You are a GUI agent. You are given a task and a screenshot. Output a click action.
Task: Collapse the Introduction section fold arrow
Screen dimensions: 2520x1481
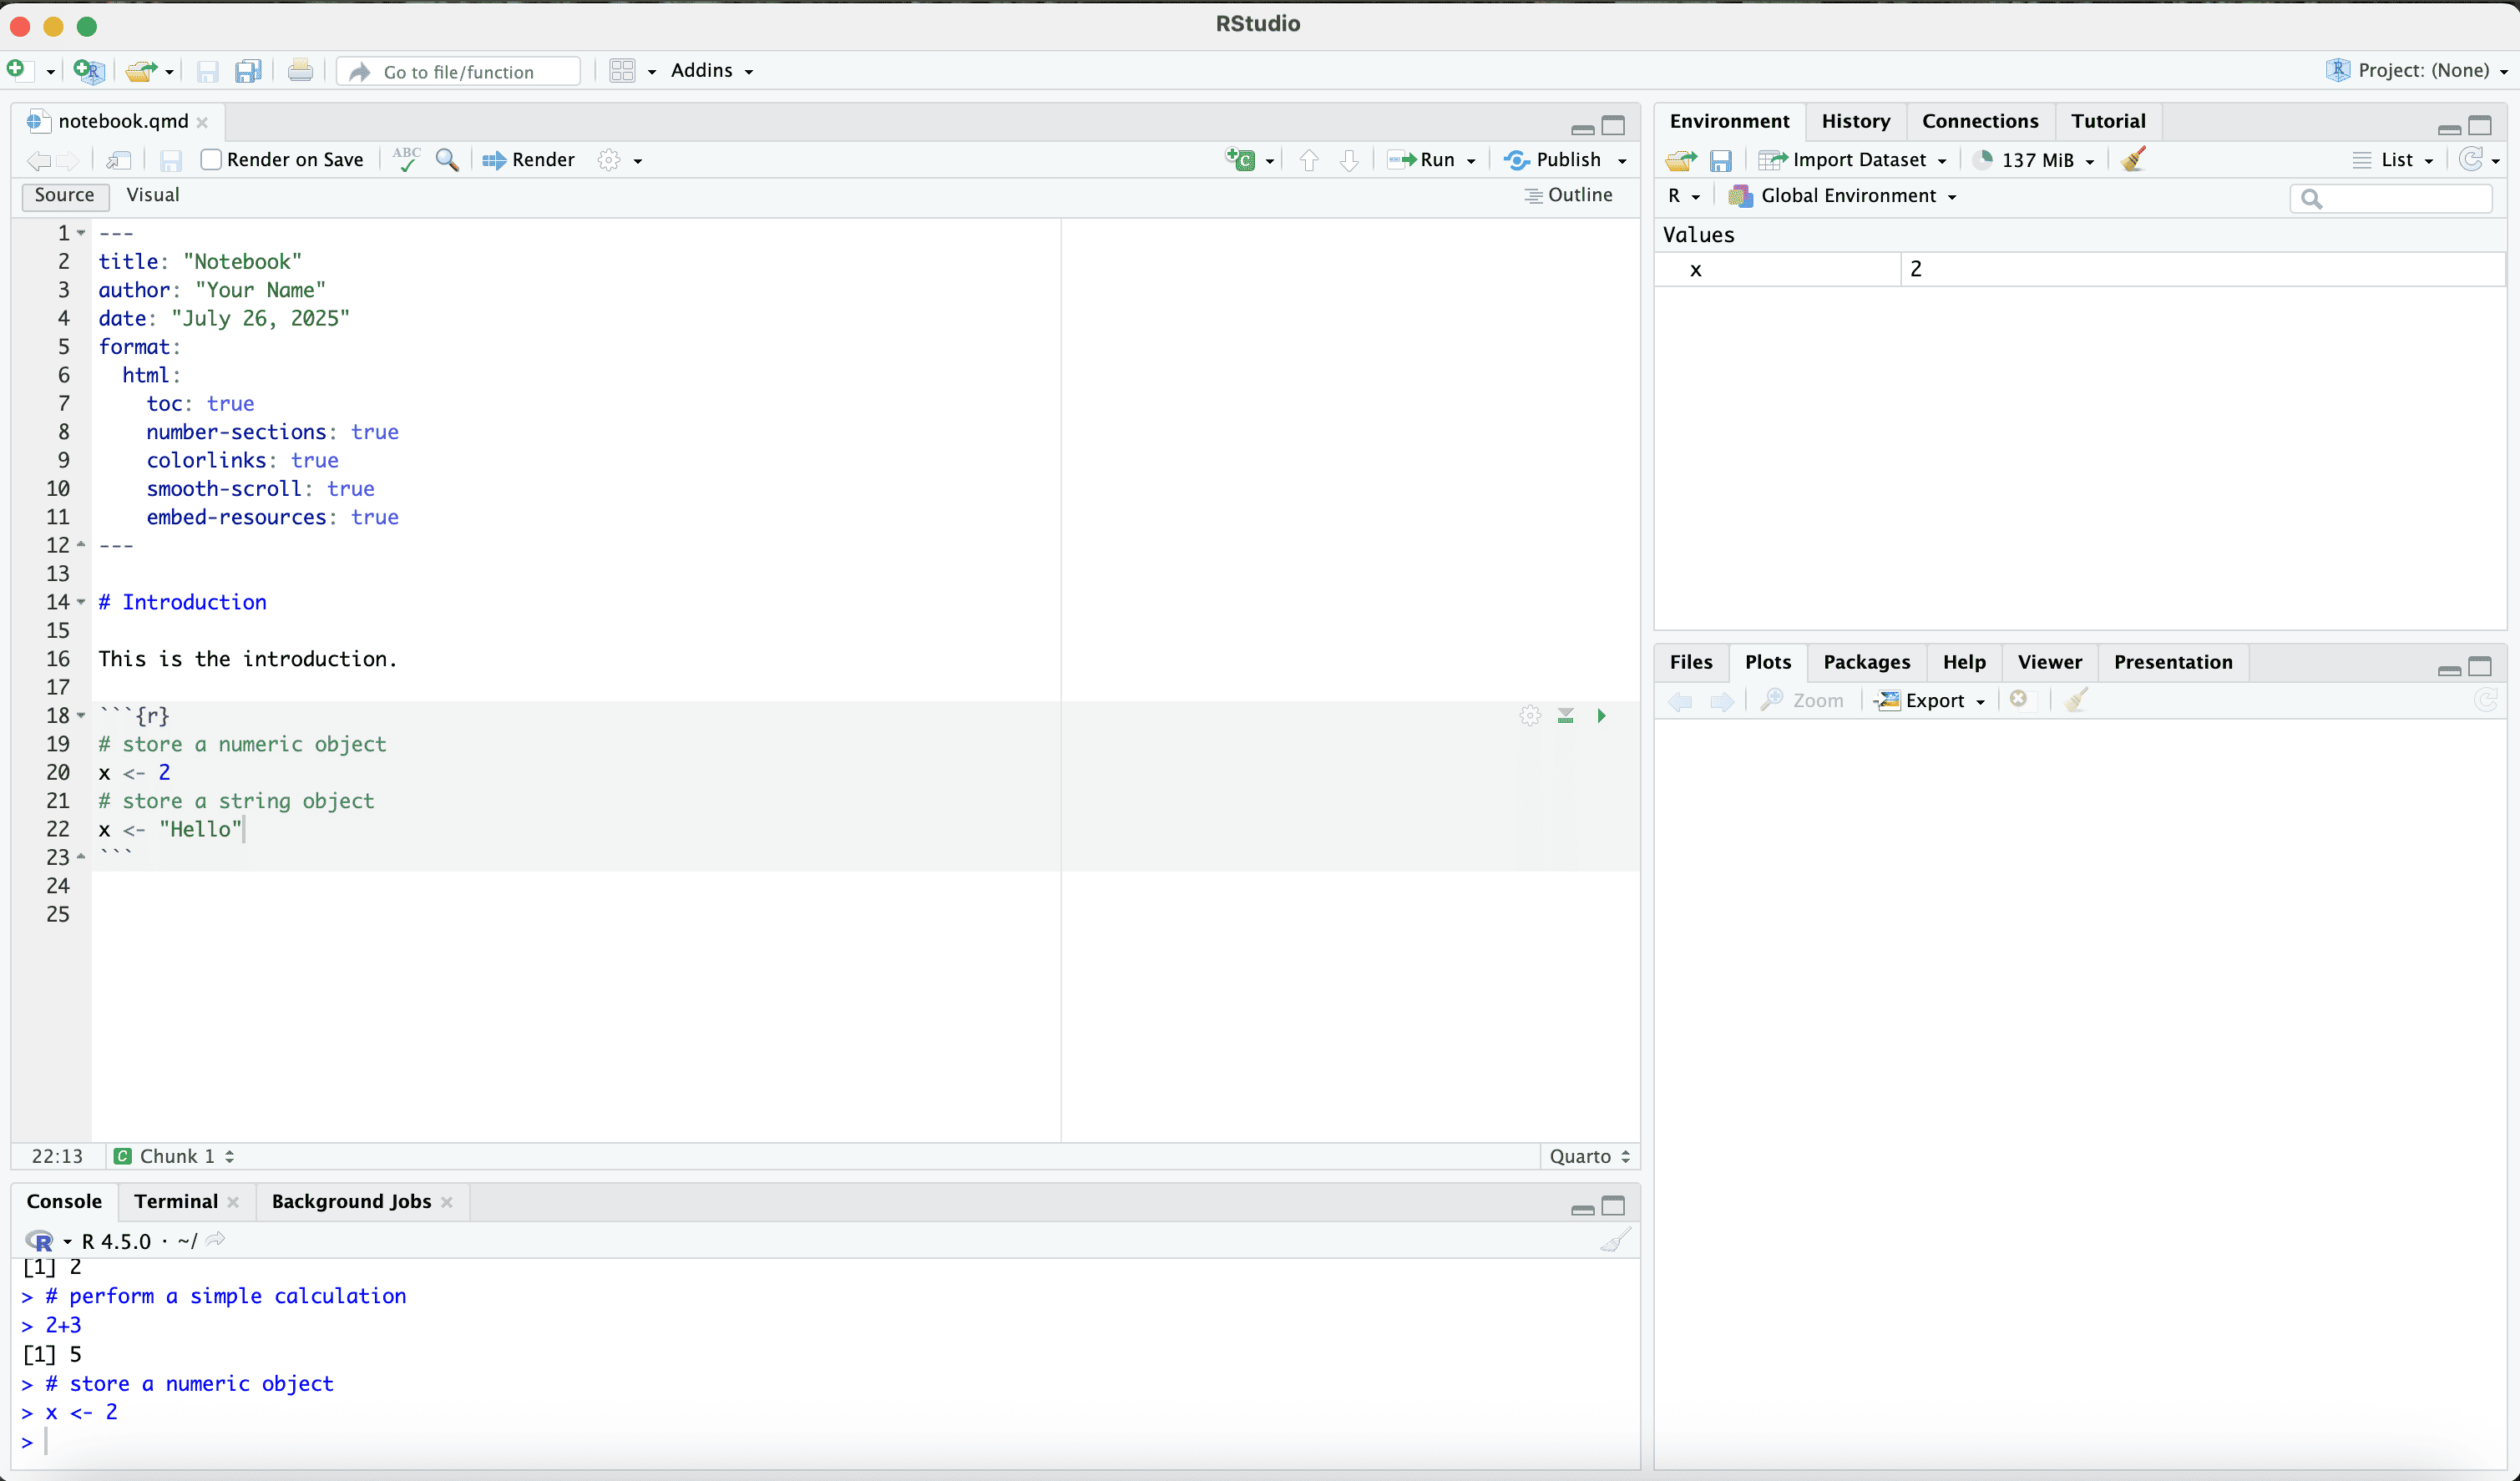tap(81, 602)
